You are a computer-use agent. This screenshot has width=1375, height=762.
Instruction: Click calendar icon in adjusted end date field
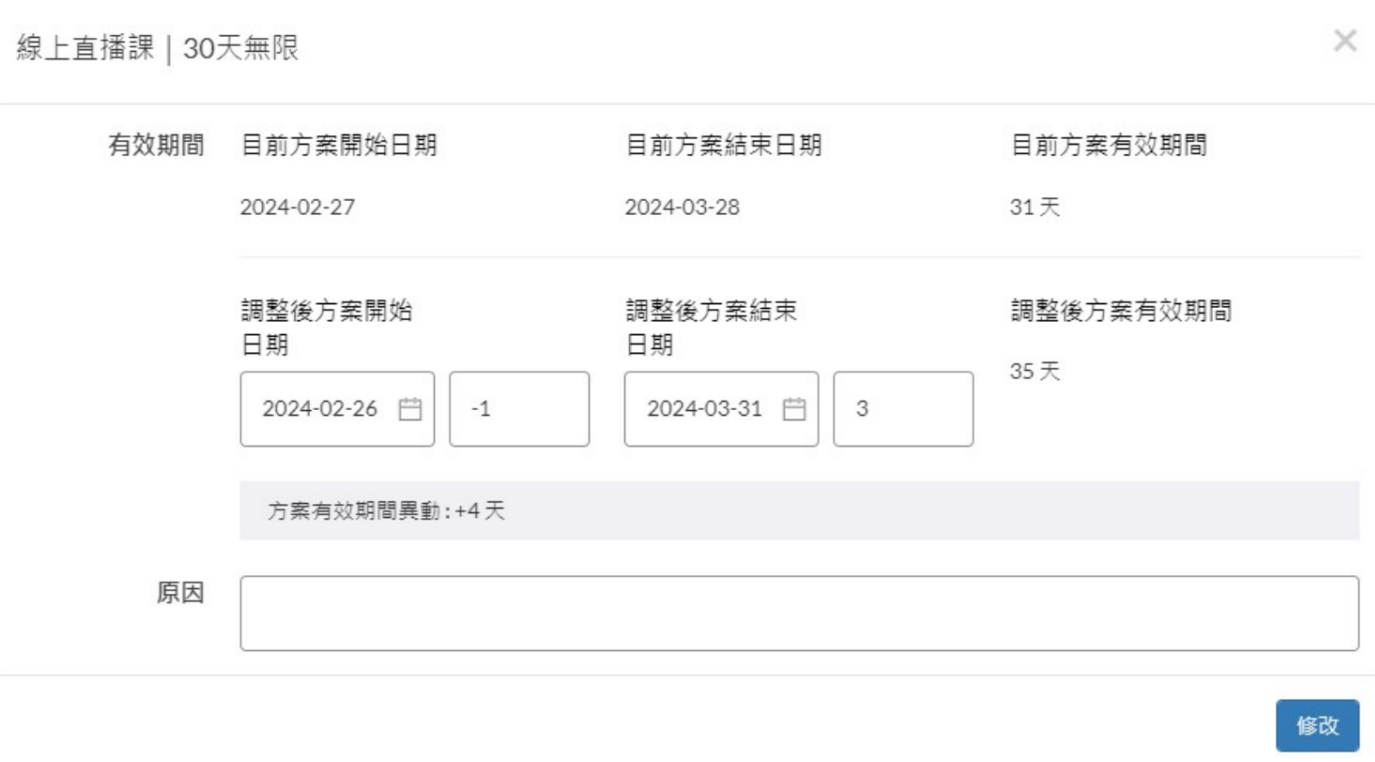click(794, 409)
